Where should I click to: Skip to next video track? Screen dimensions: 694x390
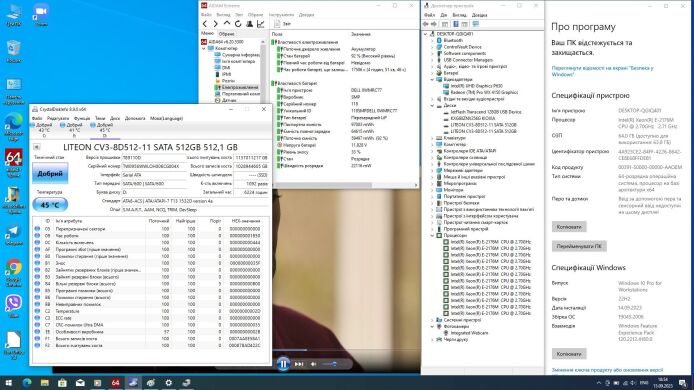[x=299, y=364]
